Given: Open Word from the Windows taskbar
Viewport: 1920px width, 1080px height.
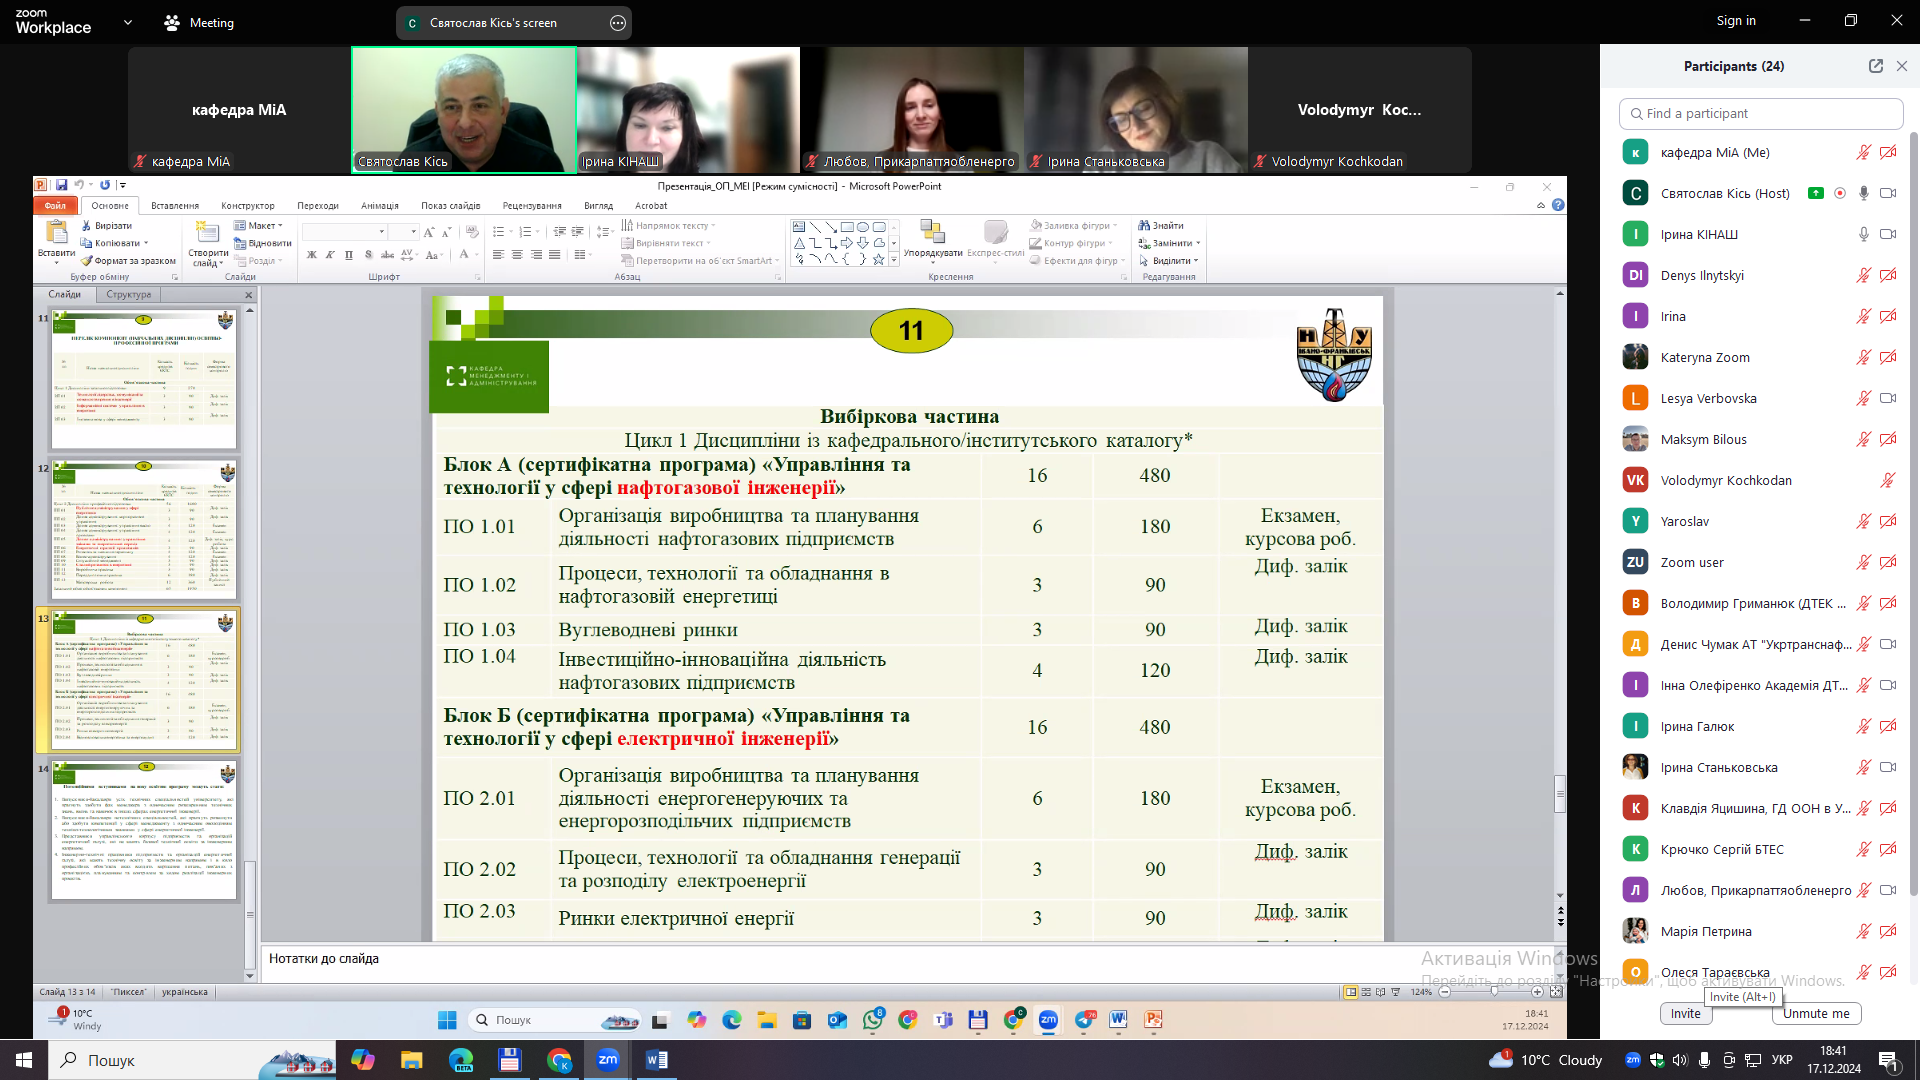Looking at the screenshot, I should click(x=656, y=1060).
